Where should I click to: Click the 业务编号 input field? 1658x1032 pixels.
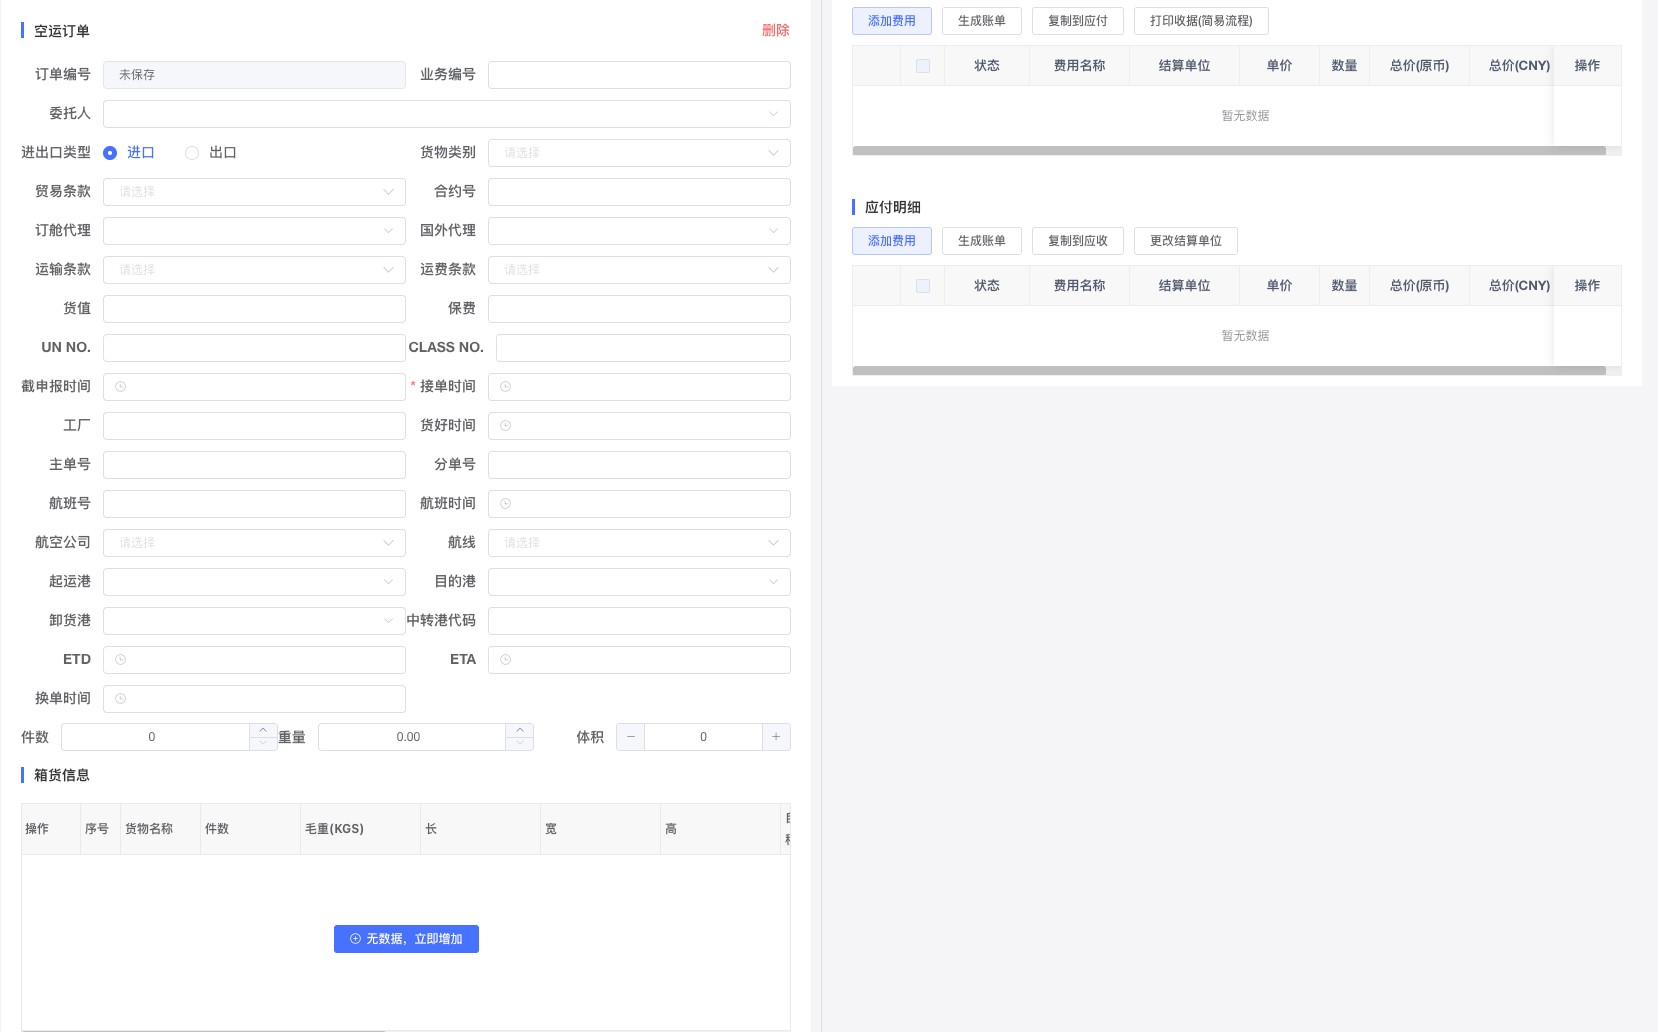(639, 75)
